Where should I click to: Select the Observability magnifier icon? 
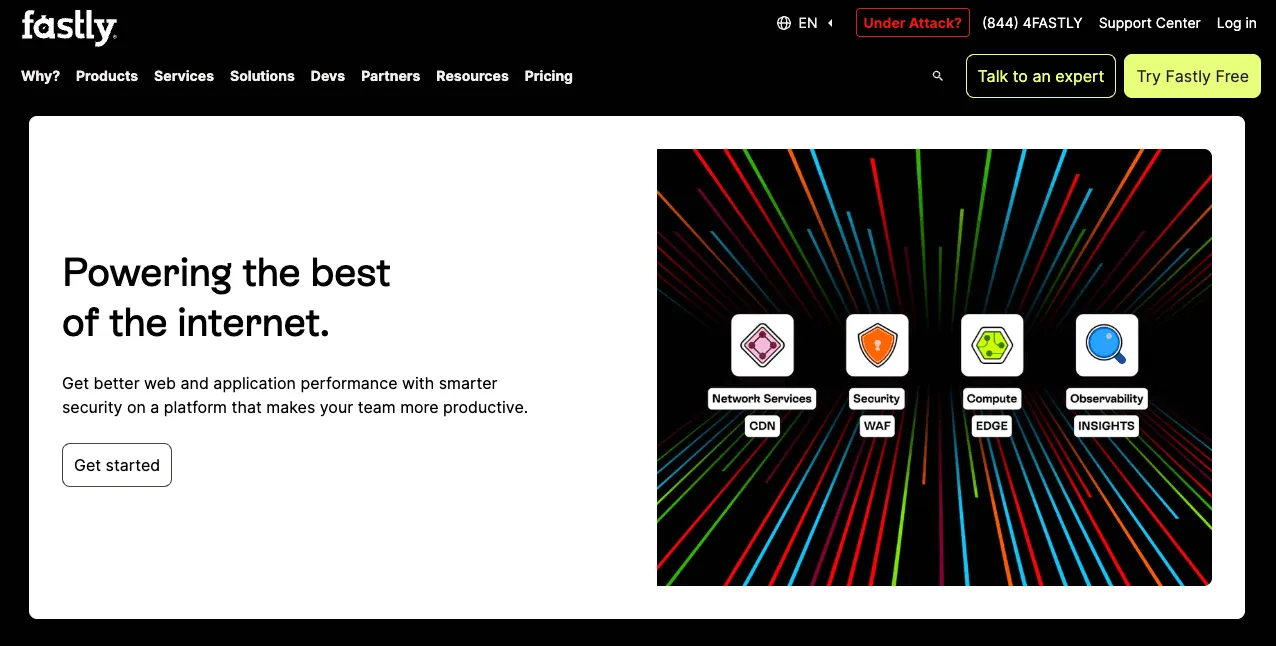coord(1107,345)
